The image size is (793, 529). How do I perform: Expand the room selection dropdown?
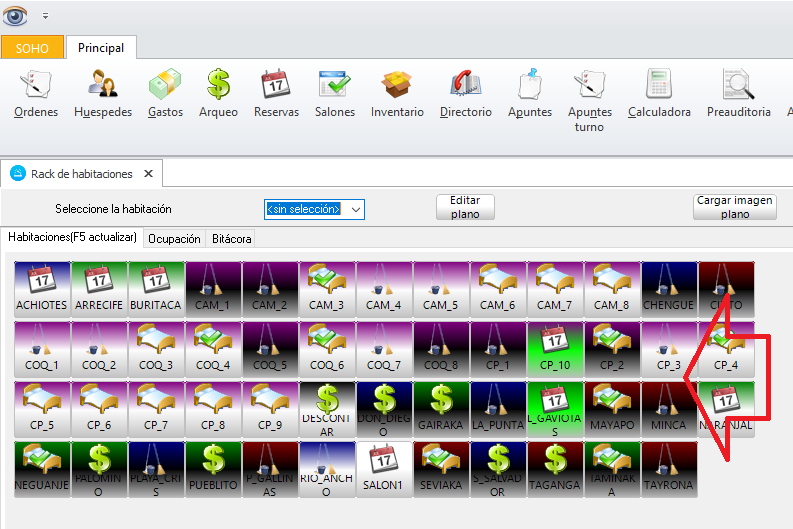pos(355,209)
